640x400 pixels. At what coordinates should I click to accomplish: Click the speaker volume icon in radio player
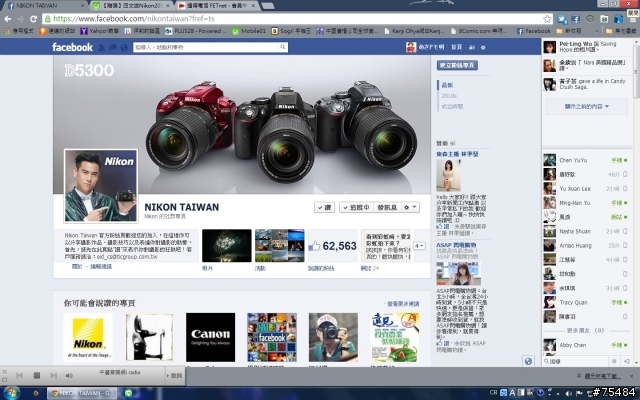[x=69, y=375]
